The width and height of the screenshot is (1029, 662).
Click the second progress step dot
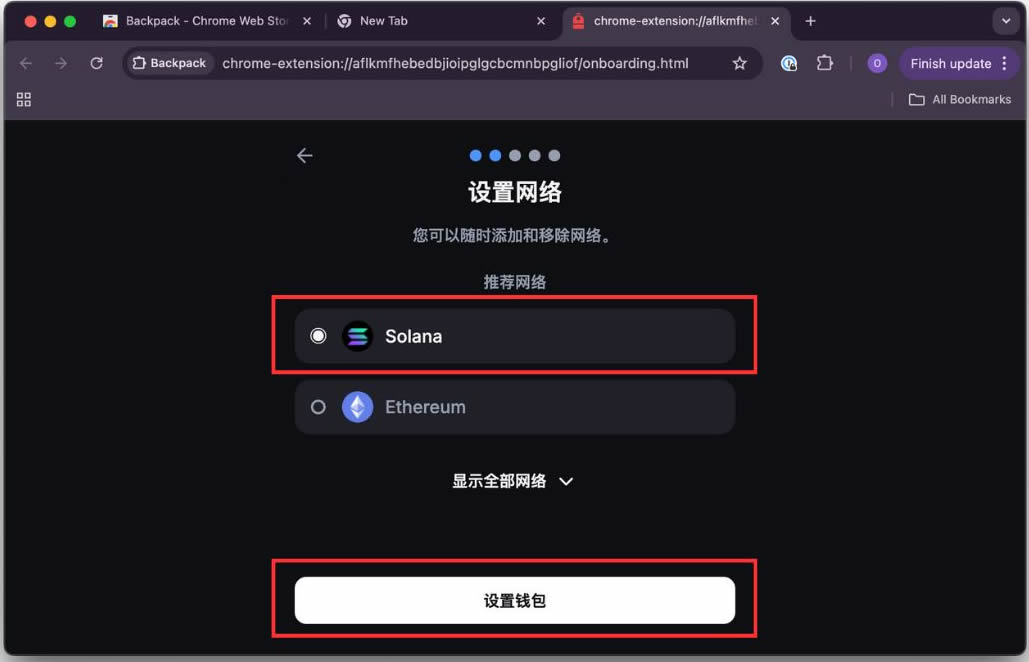(x=495, y=155)
